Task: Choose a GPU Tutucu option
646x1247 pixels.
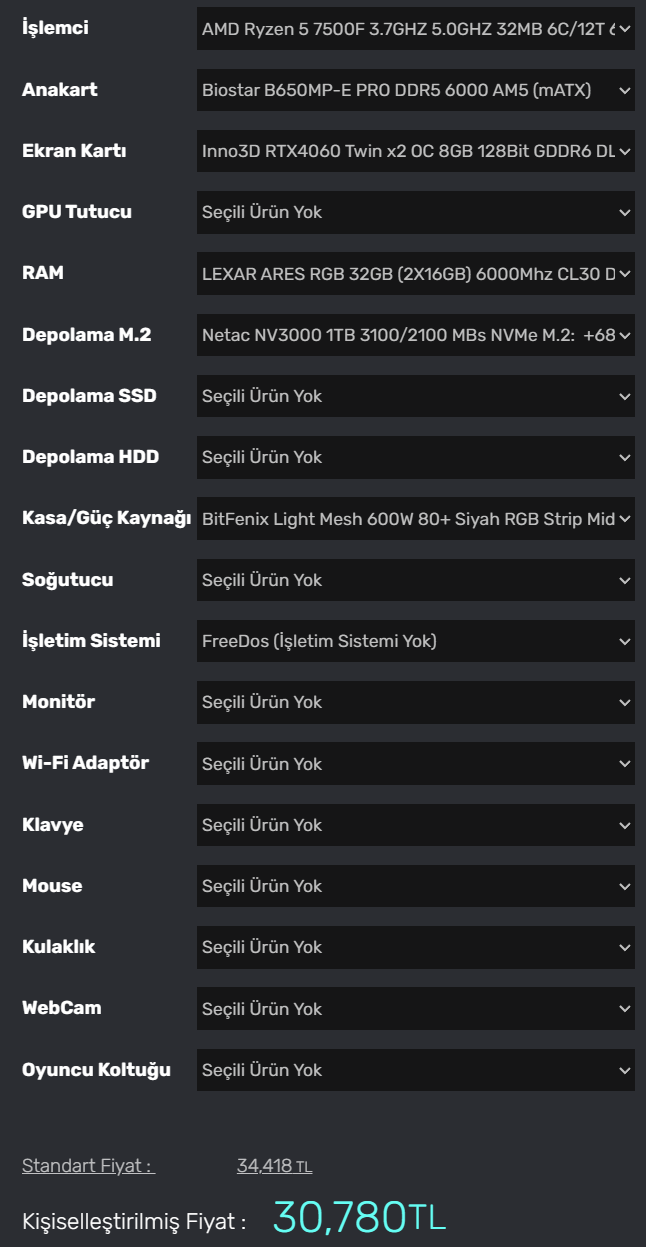Action: [415, 213]
